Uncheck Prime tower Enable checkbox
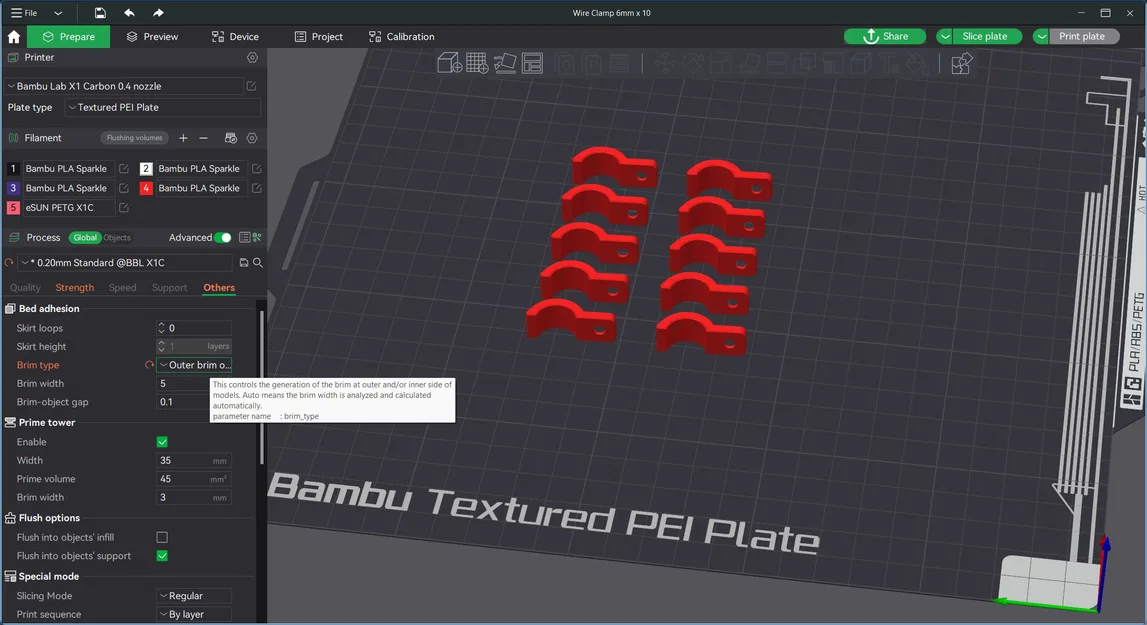 pos(162,442)
